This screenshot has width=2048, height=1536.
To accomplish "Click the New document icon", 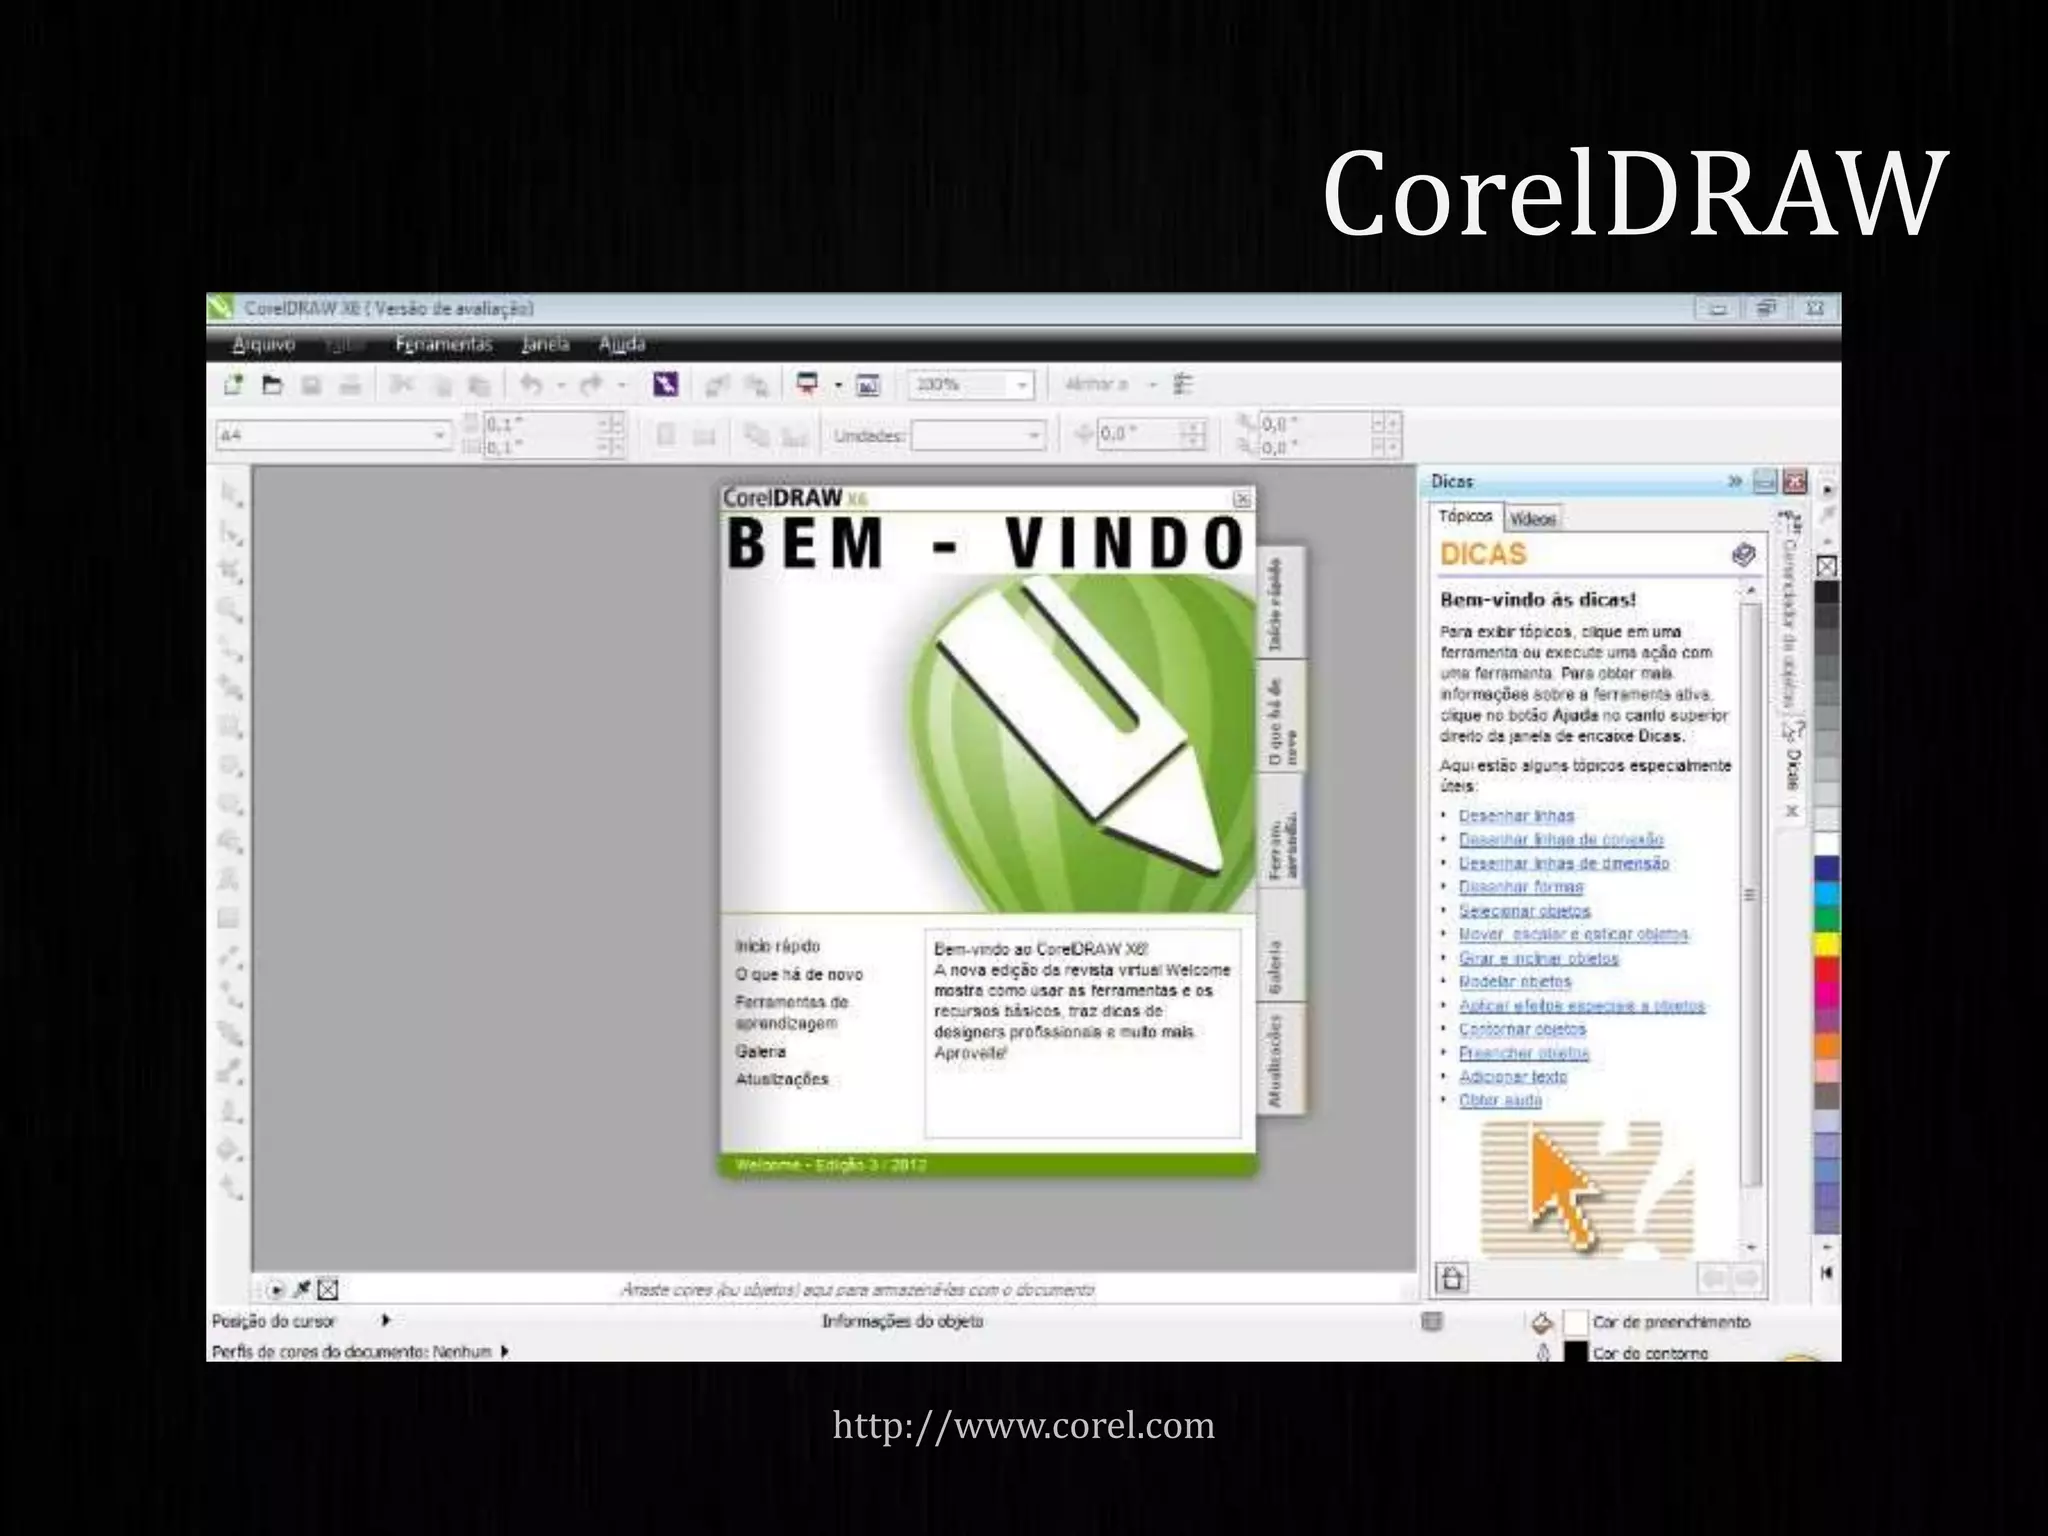I will tap(234, 384).
